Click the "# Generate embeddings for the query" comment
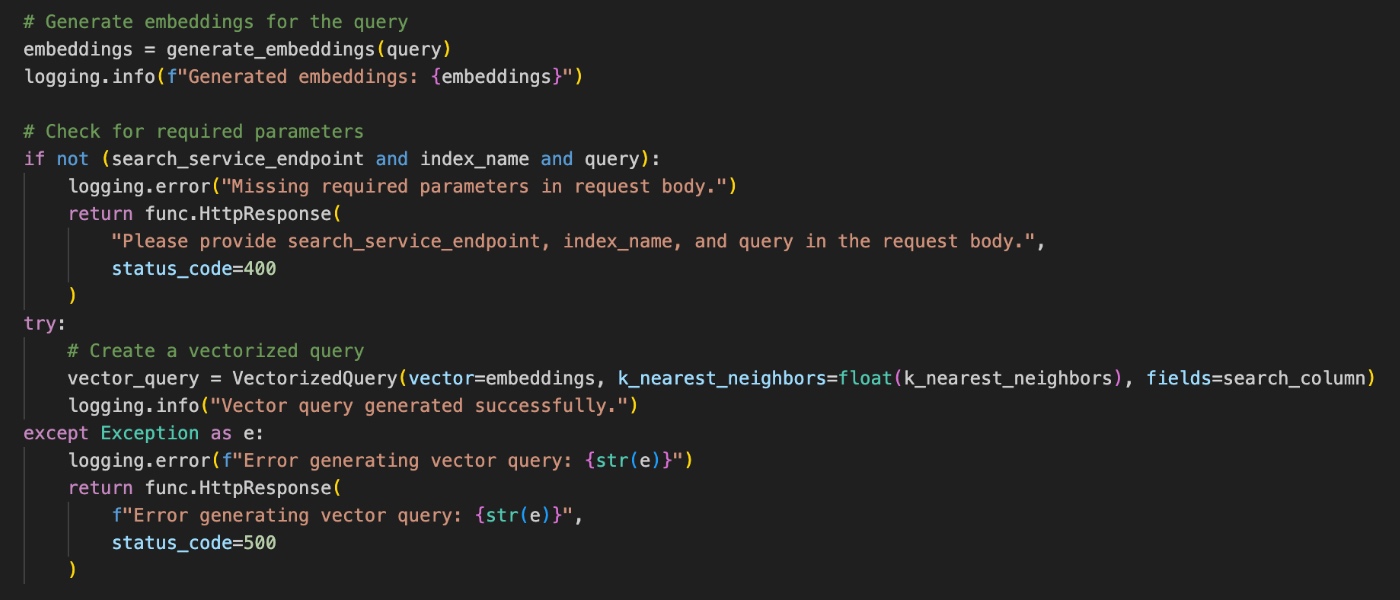The height and width of the screenshot is (600, 1400). 215,22
